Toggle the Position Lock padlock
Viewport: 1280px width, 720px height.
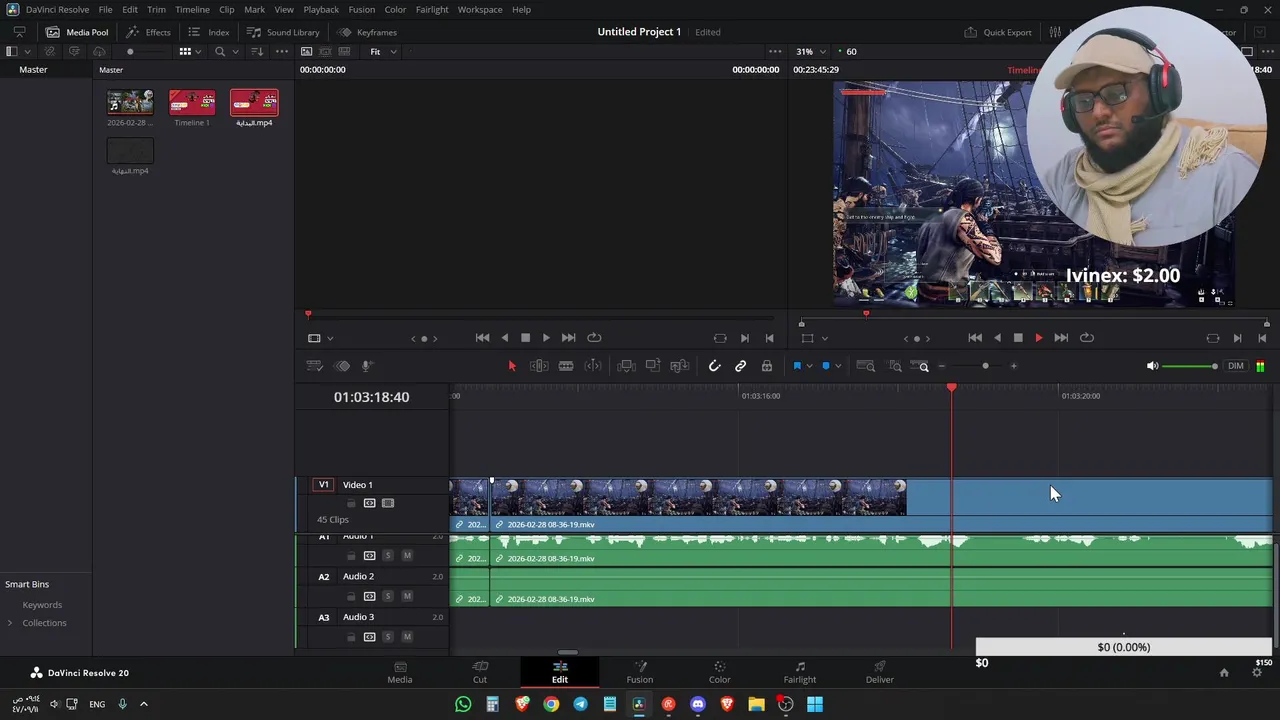point(767,366)
